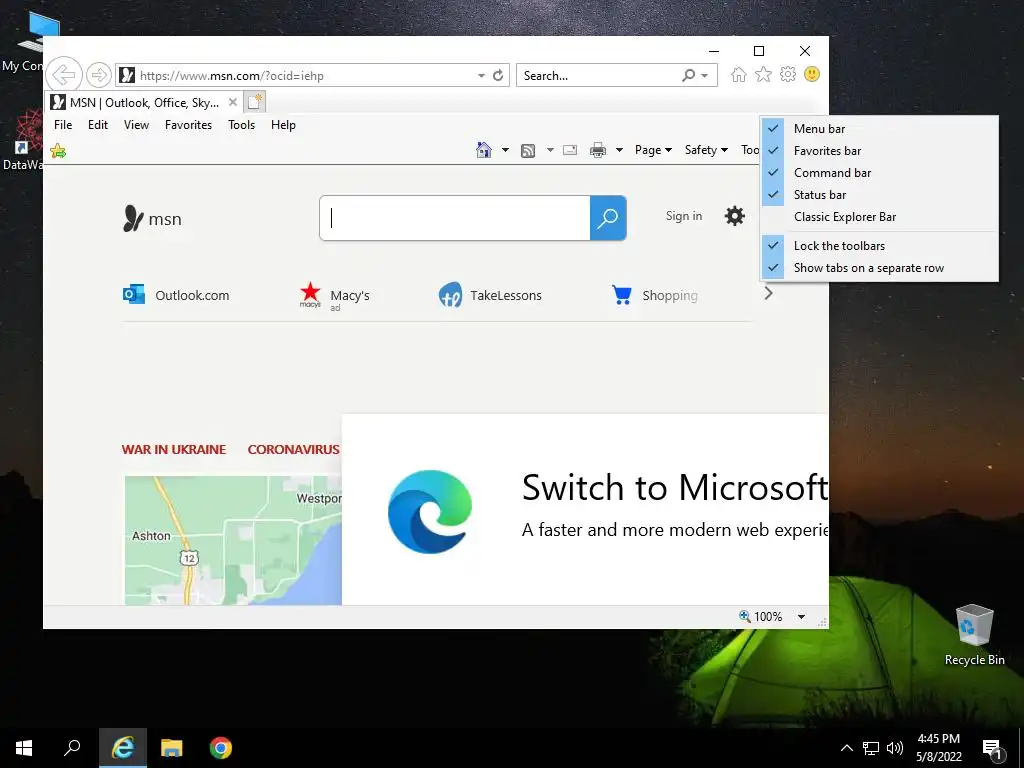Click the Sign in link
This screenshot has height=768, width=1024.
684,216
